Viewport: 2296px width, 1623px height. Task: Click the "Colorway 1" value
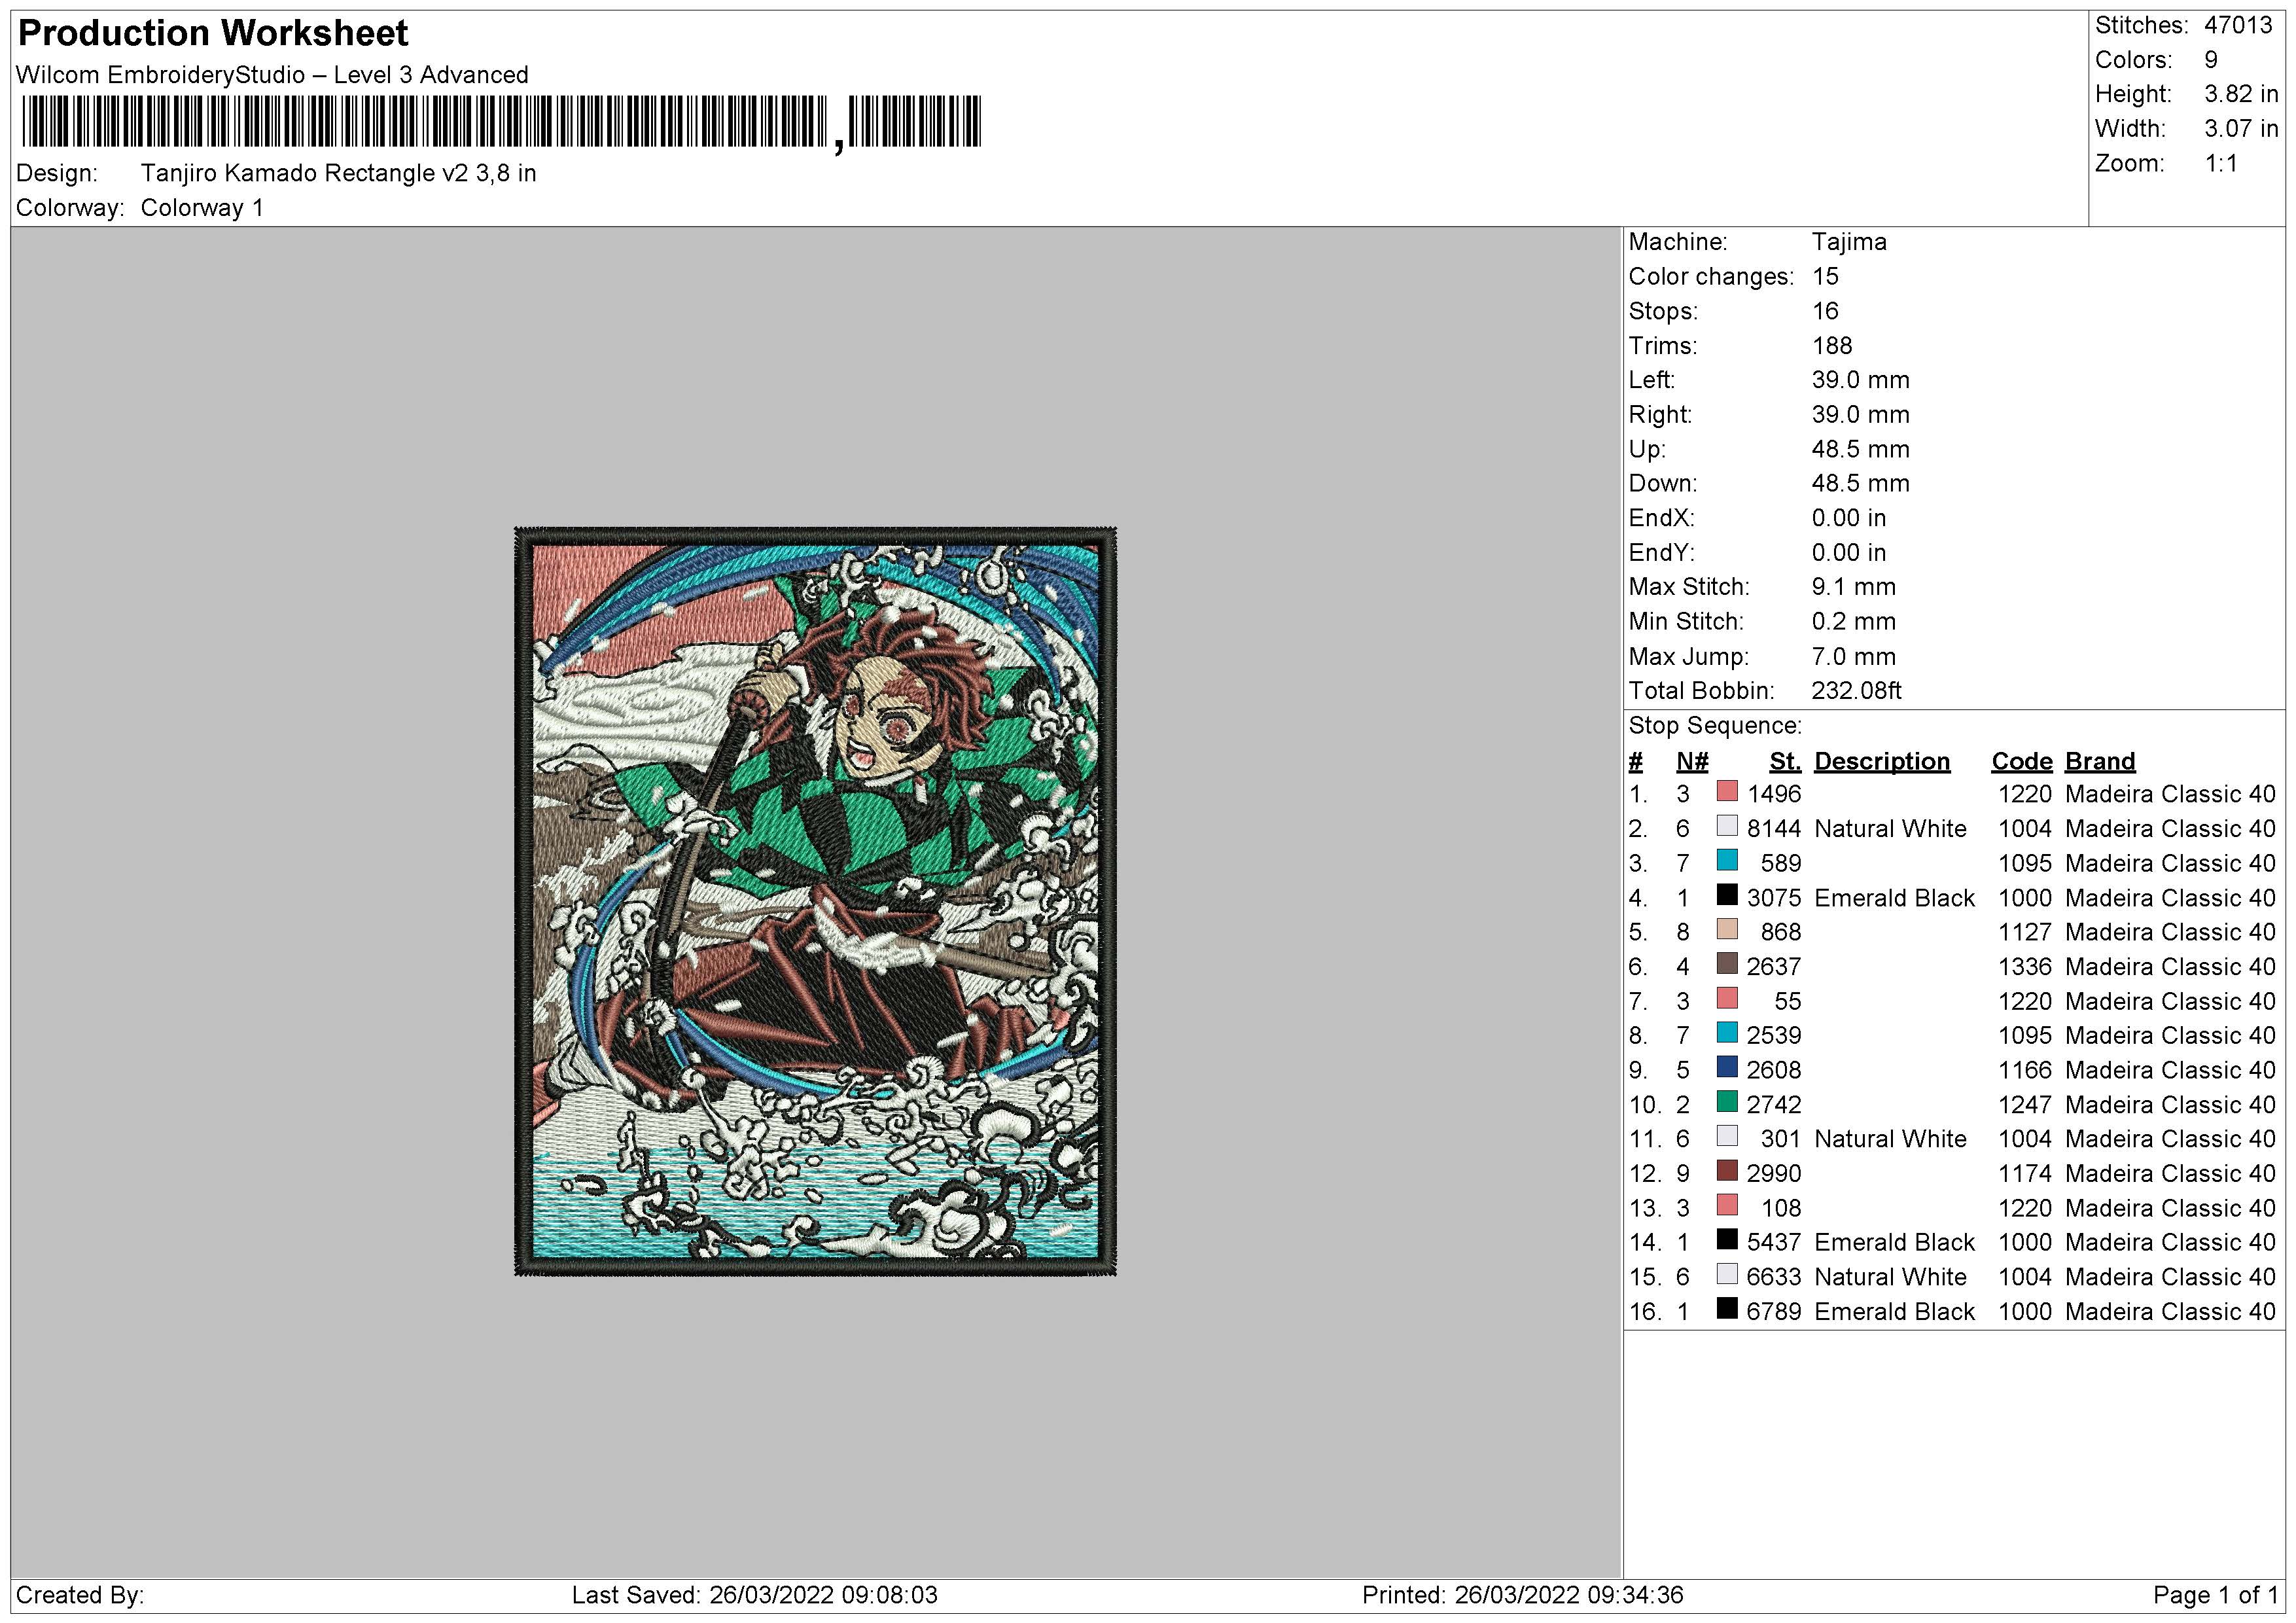click(202, 208)
